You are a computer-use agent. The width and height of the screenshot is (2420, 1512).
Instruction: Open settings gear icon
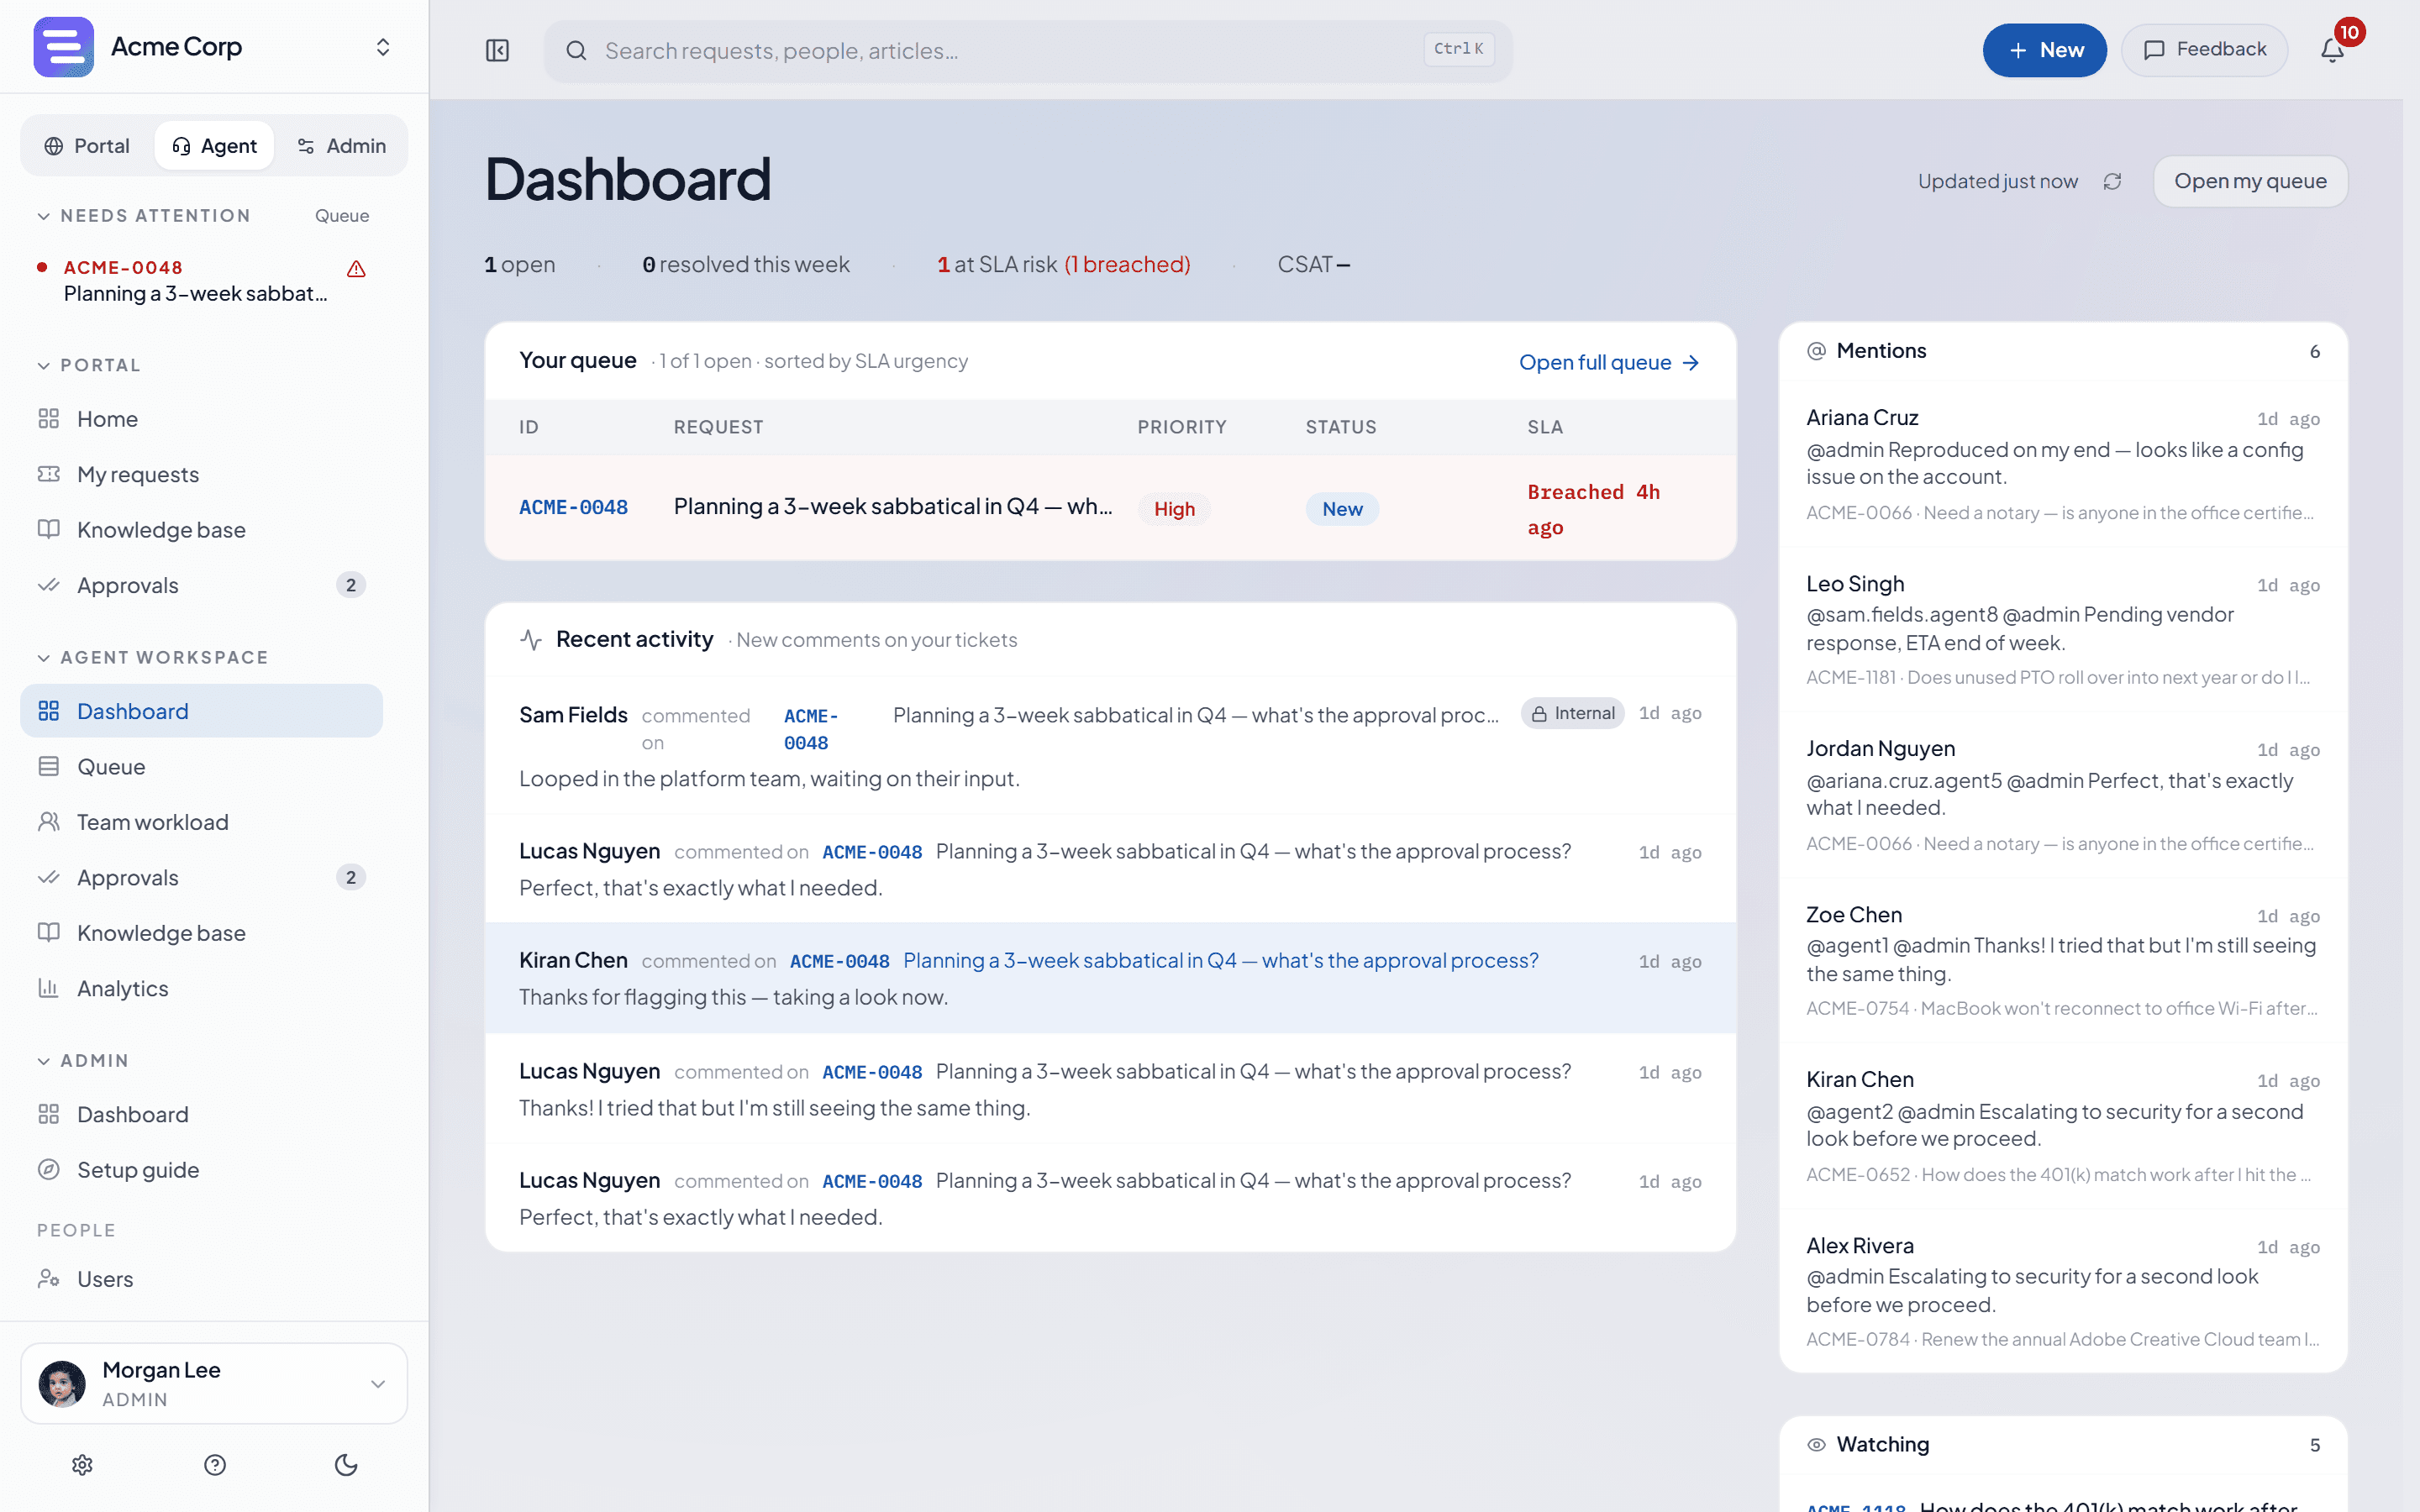[x=82, y=1465]
